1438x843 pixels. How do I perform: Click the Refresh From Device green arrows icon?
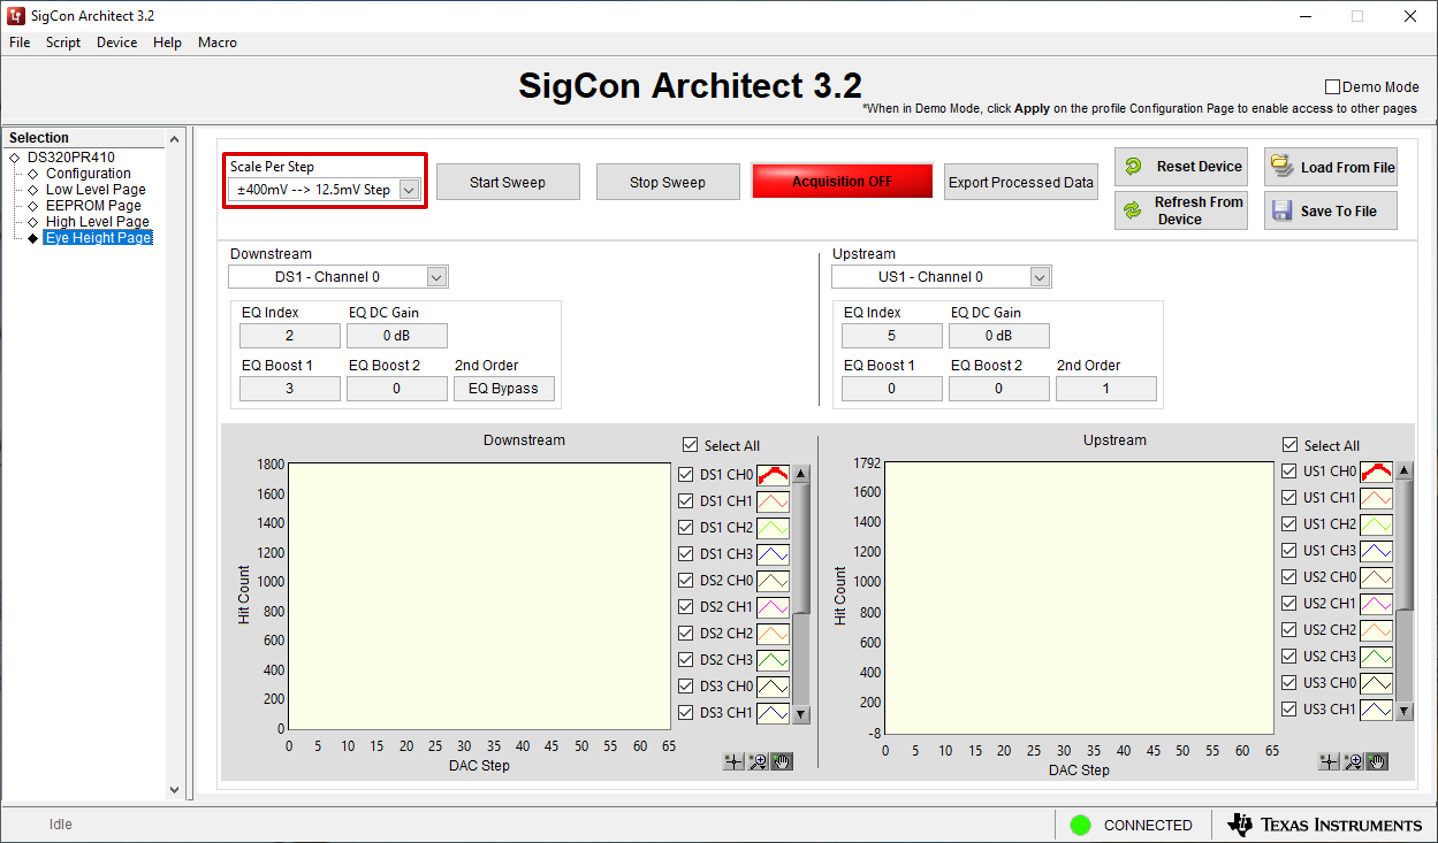pos(1133,210)
